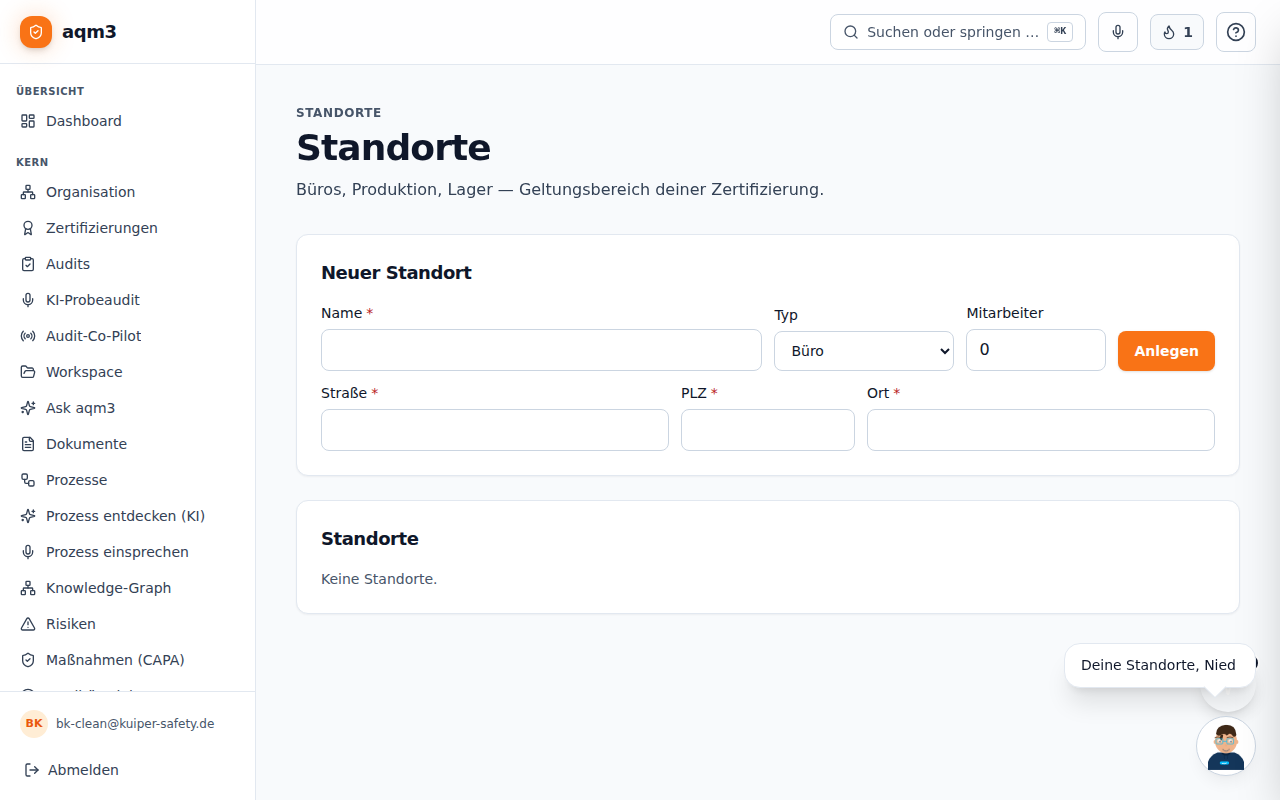
Task: Click the orange Anlegen button
Action: point(1166,351)
